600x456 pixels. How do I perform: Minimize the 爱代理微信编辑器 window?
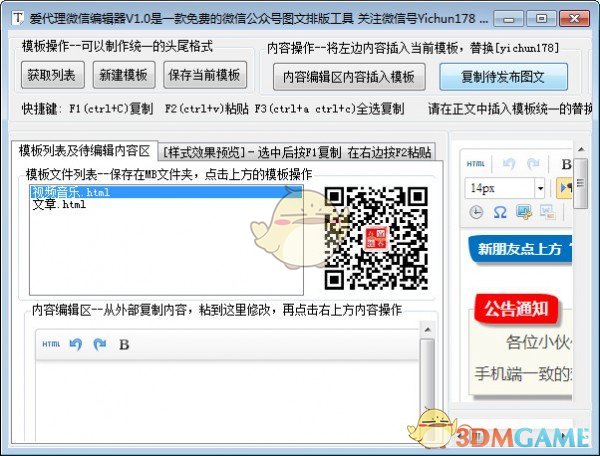(x=509, y=18)
